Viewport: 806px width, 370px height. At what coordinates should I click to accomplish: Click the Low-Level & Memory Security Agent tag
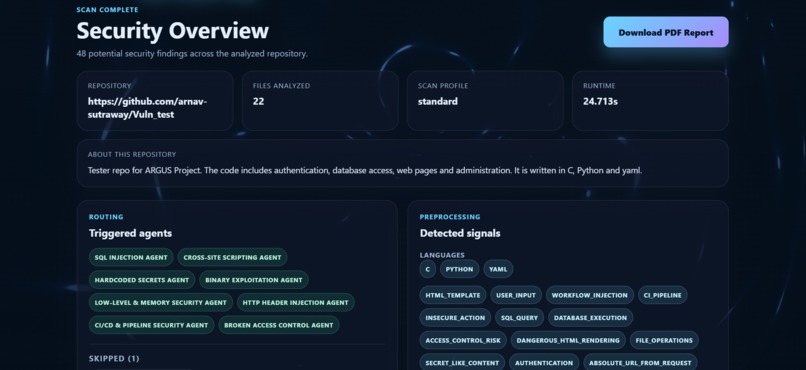[160, 303]
